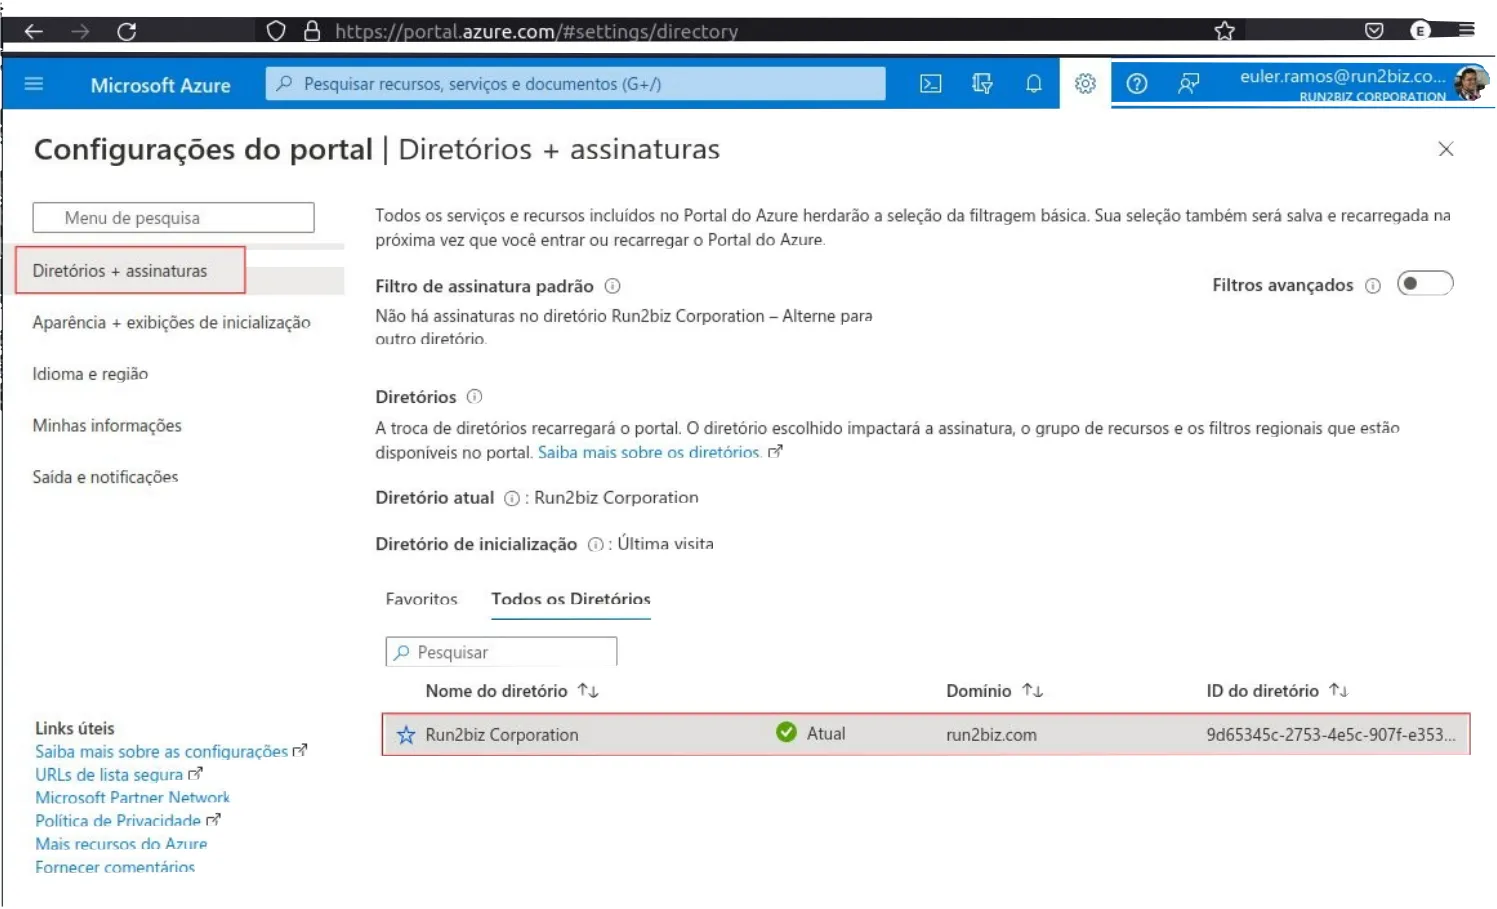Image resolution: width=1497 pixels, height=909 pixels.
Task: Sort by Nome do diretório column
Action: (x=511, y=691)
